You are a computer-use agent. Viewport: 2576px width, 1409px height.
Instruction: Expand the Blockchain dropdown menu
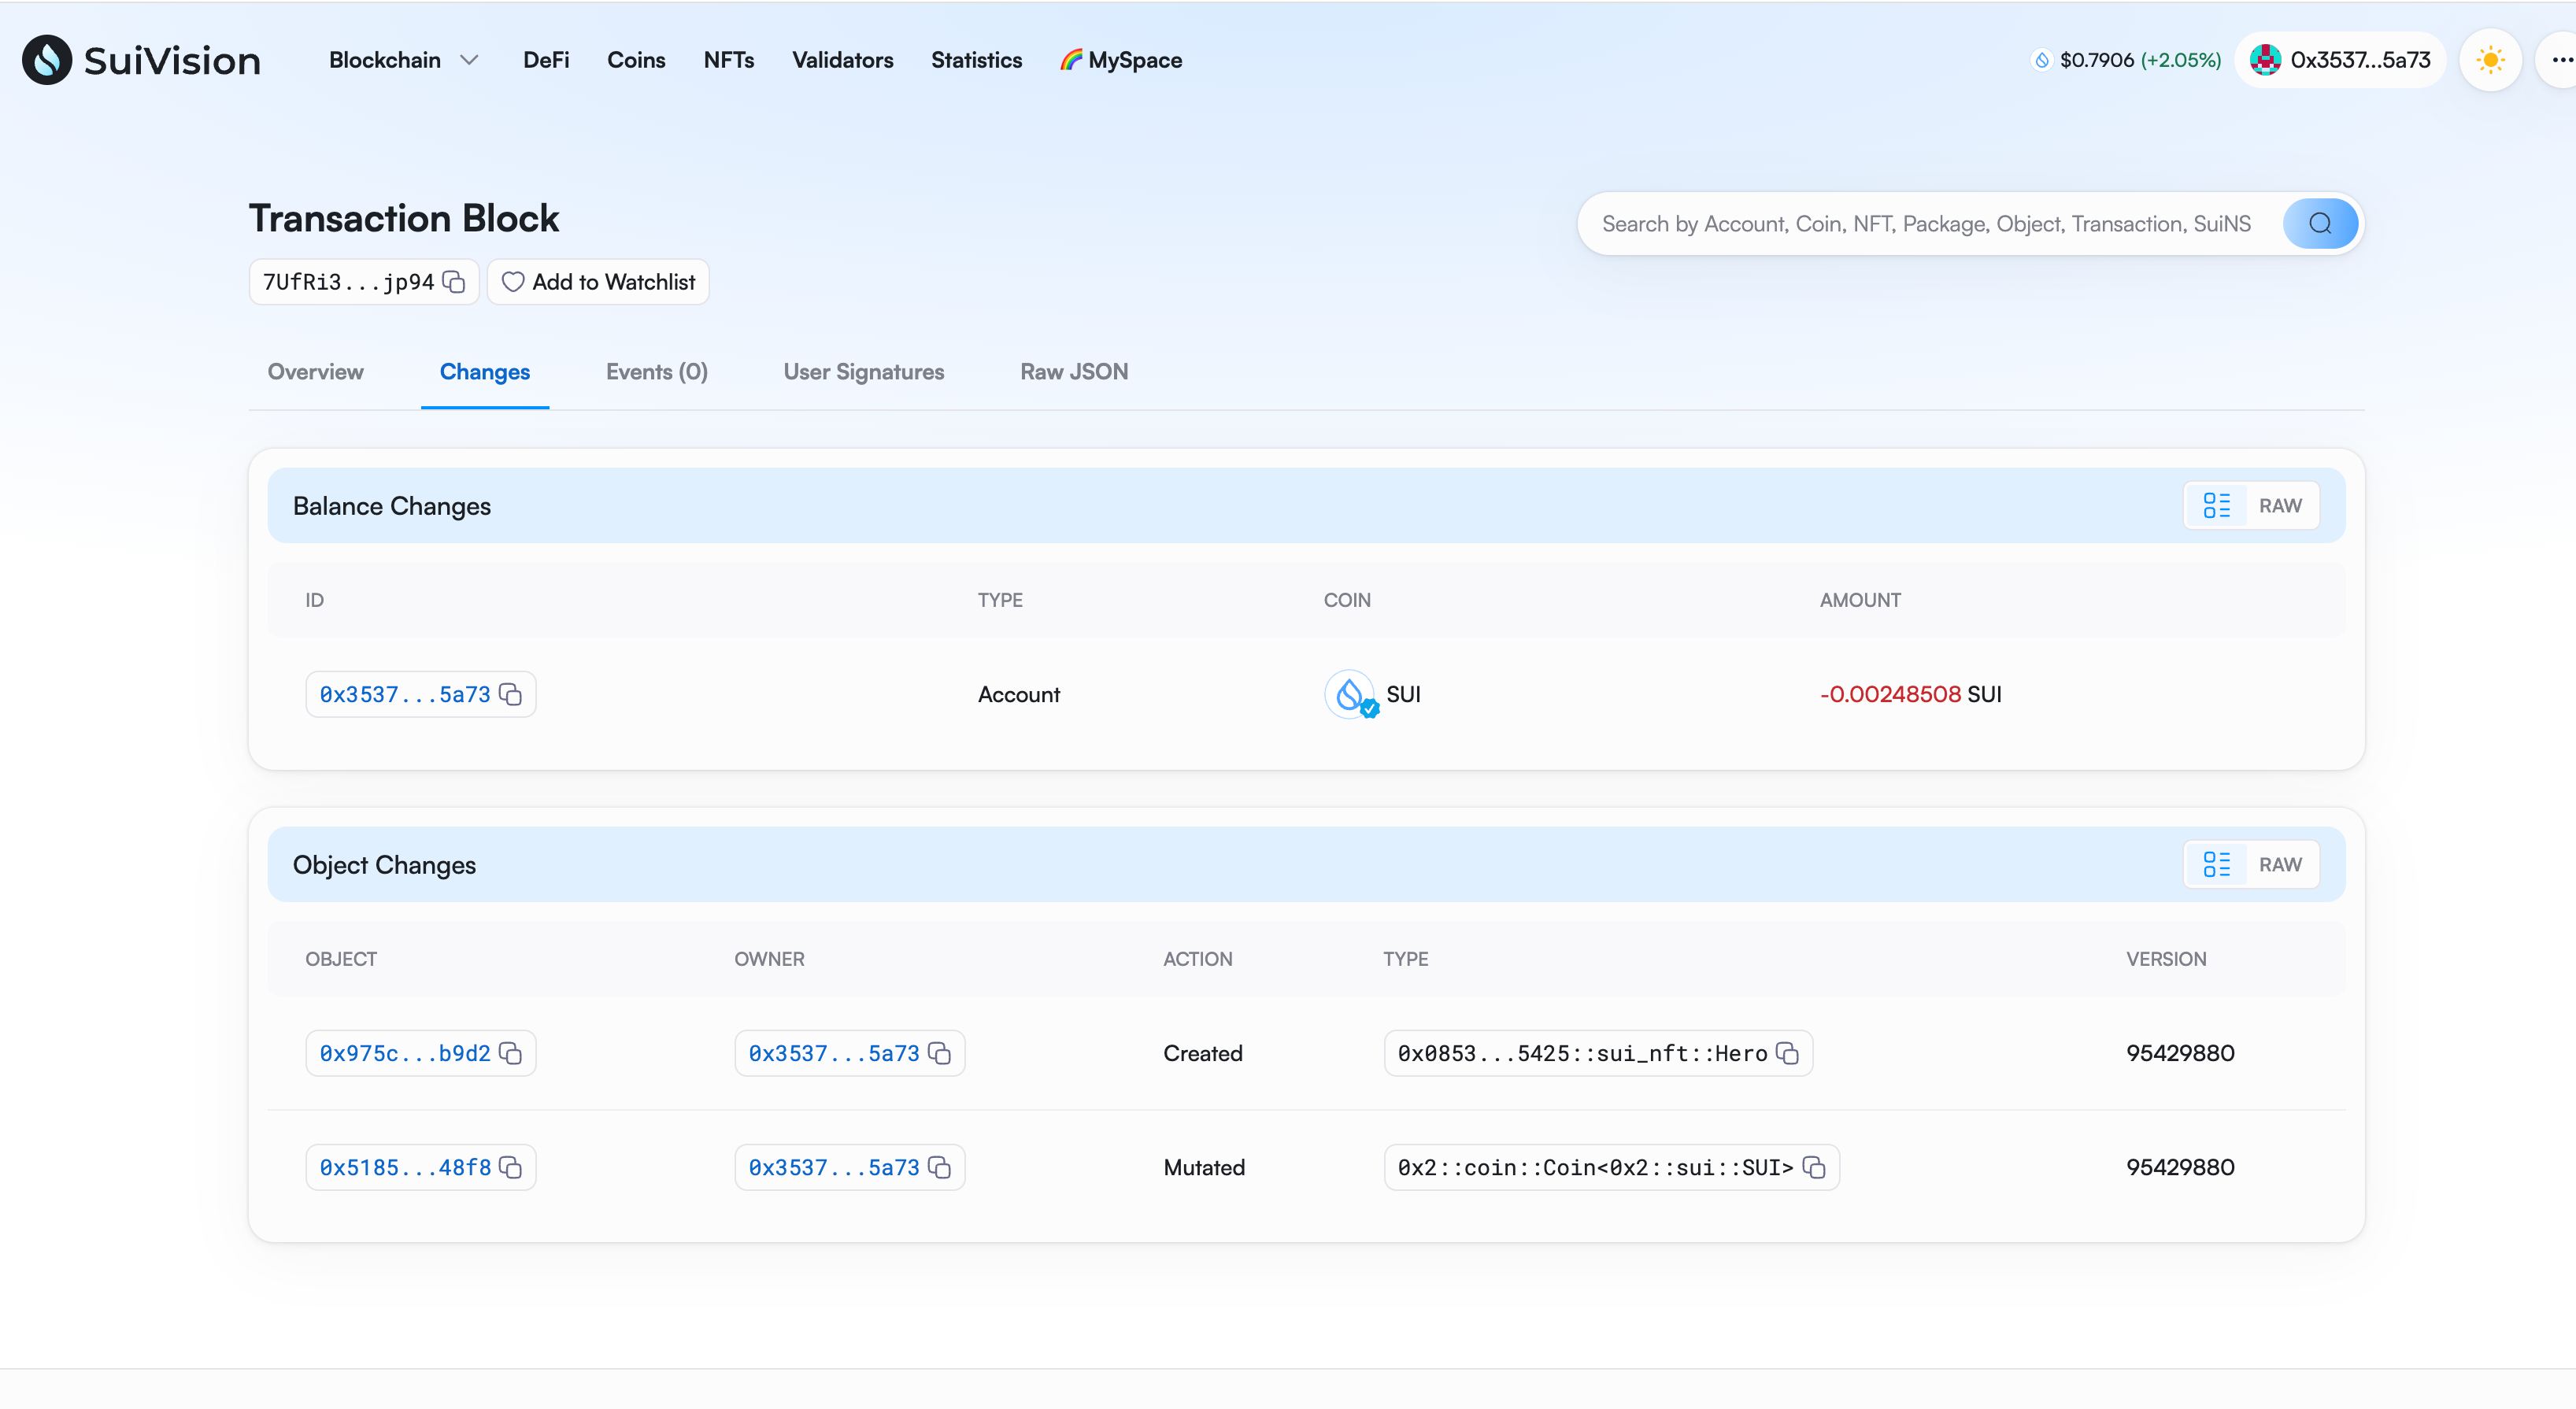tap(403, 60)
